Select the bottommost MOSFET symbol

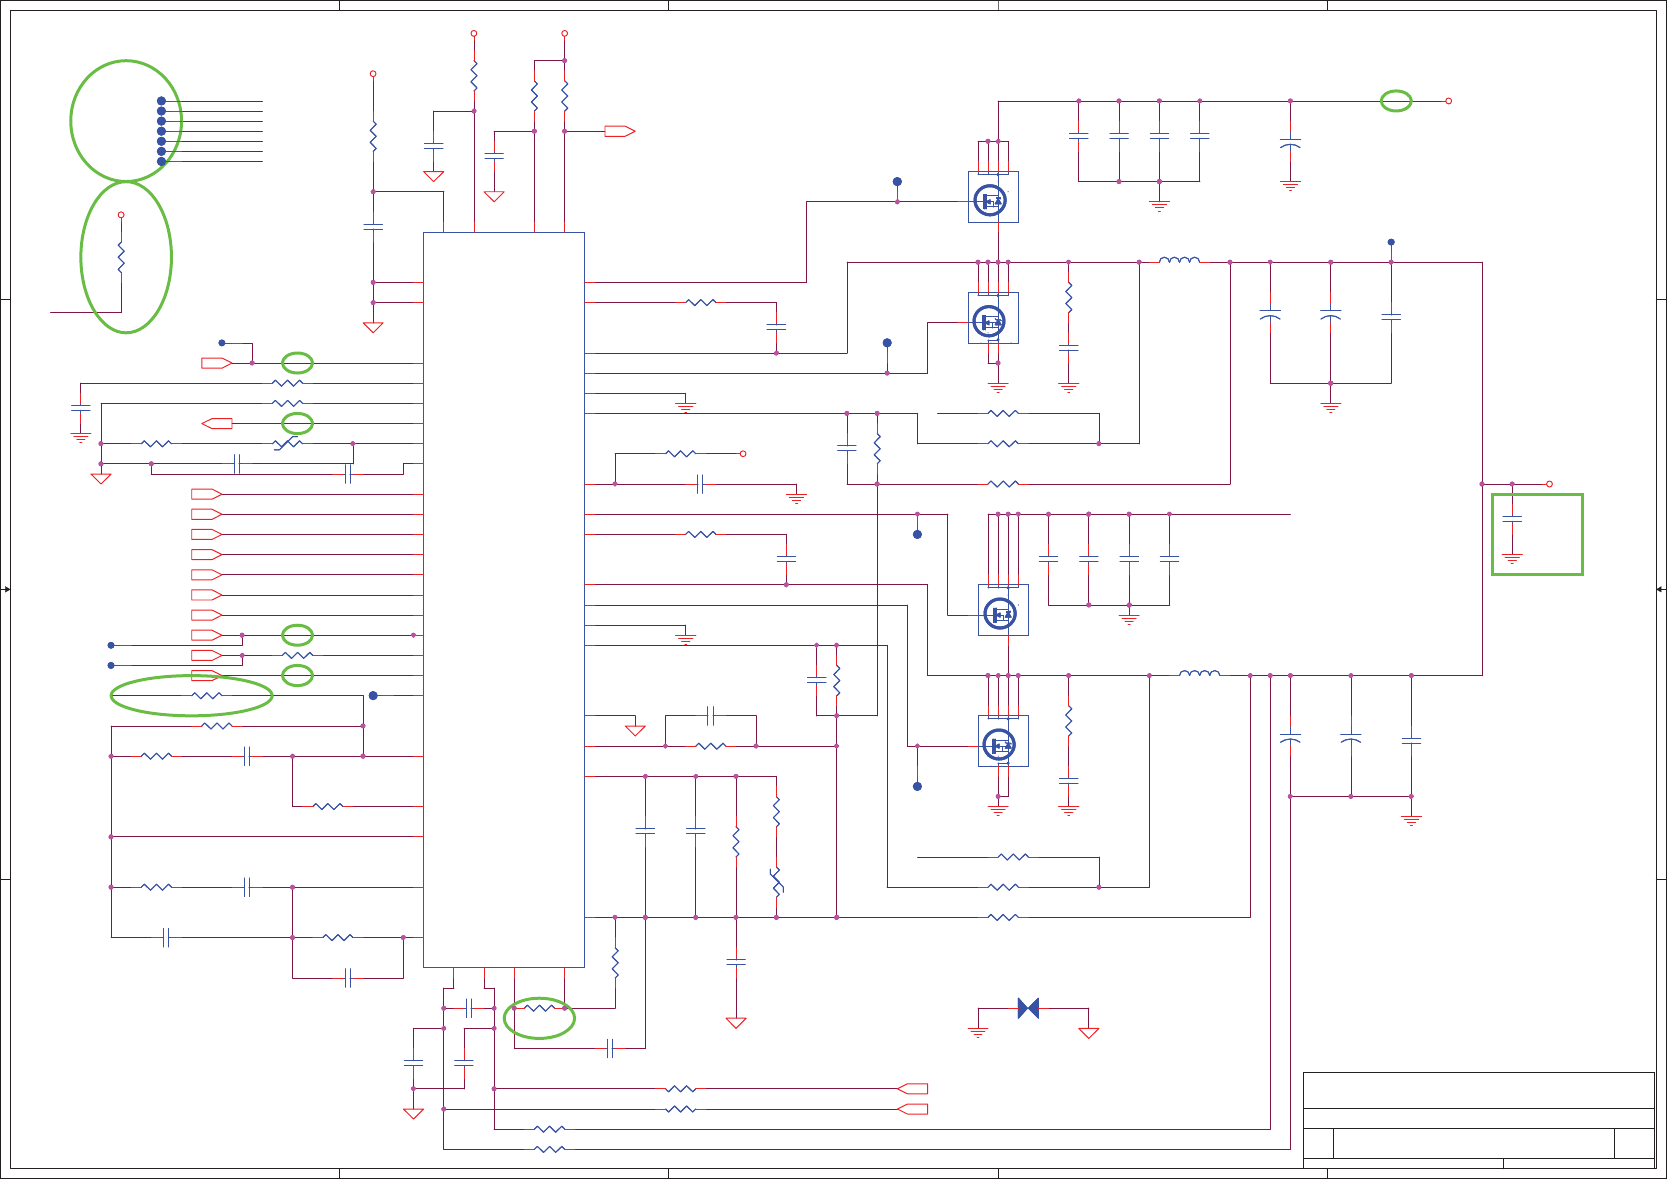[x=1003, y=741]
